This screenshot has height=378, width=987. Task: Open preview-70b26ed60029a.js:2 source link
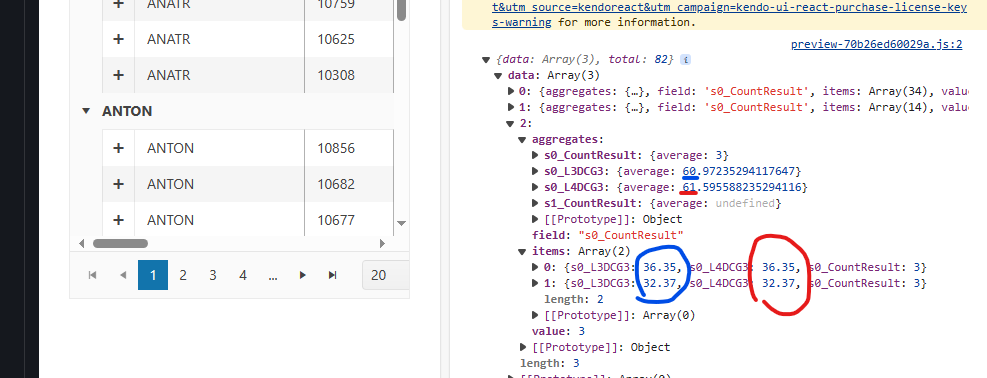coord(876,44)
